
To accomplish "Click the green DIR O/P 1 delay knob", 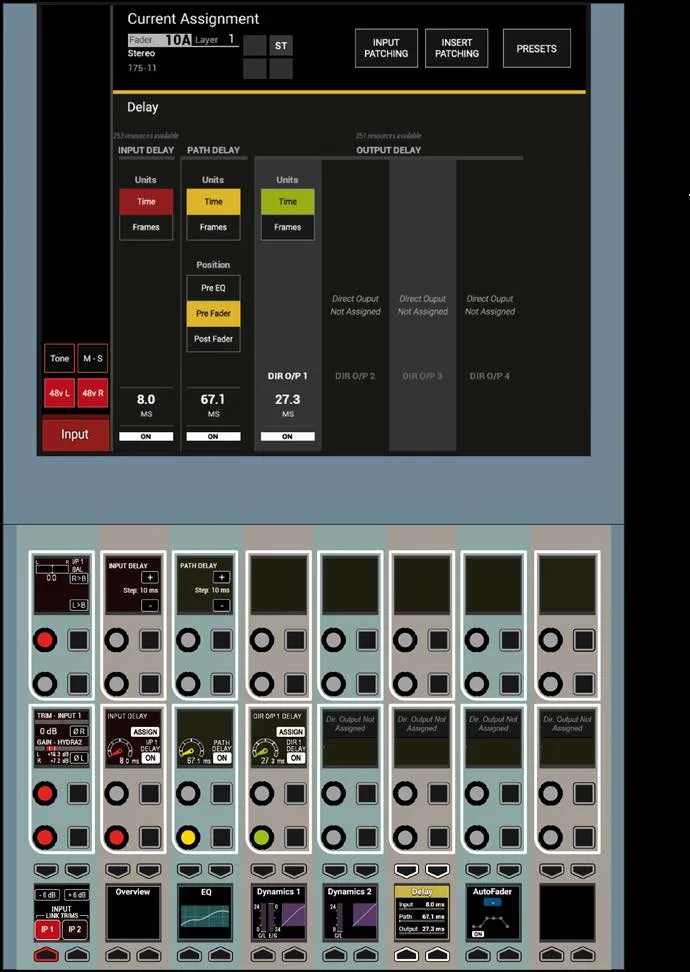I will pyautogui.click(x=262, y=837).
